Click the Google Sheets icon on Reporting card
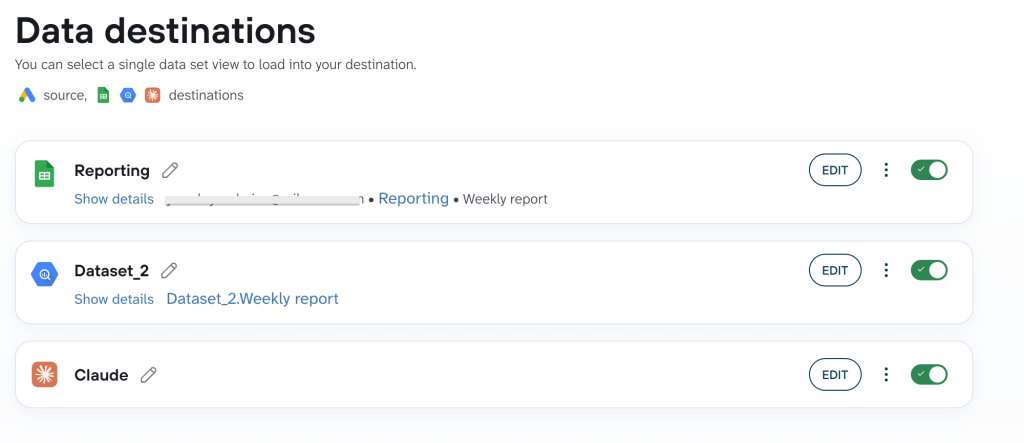 tap(44, 174)
